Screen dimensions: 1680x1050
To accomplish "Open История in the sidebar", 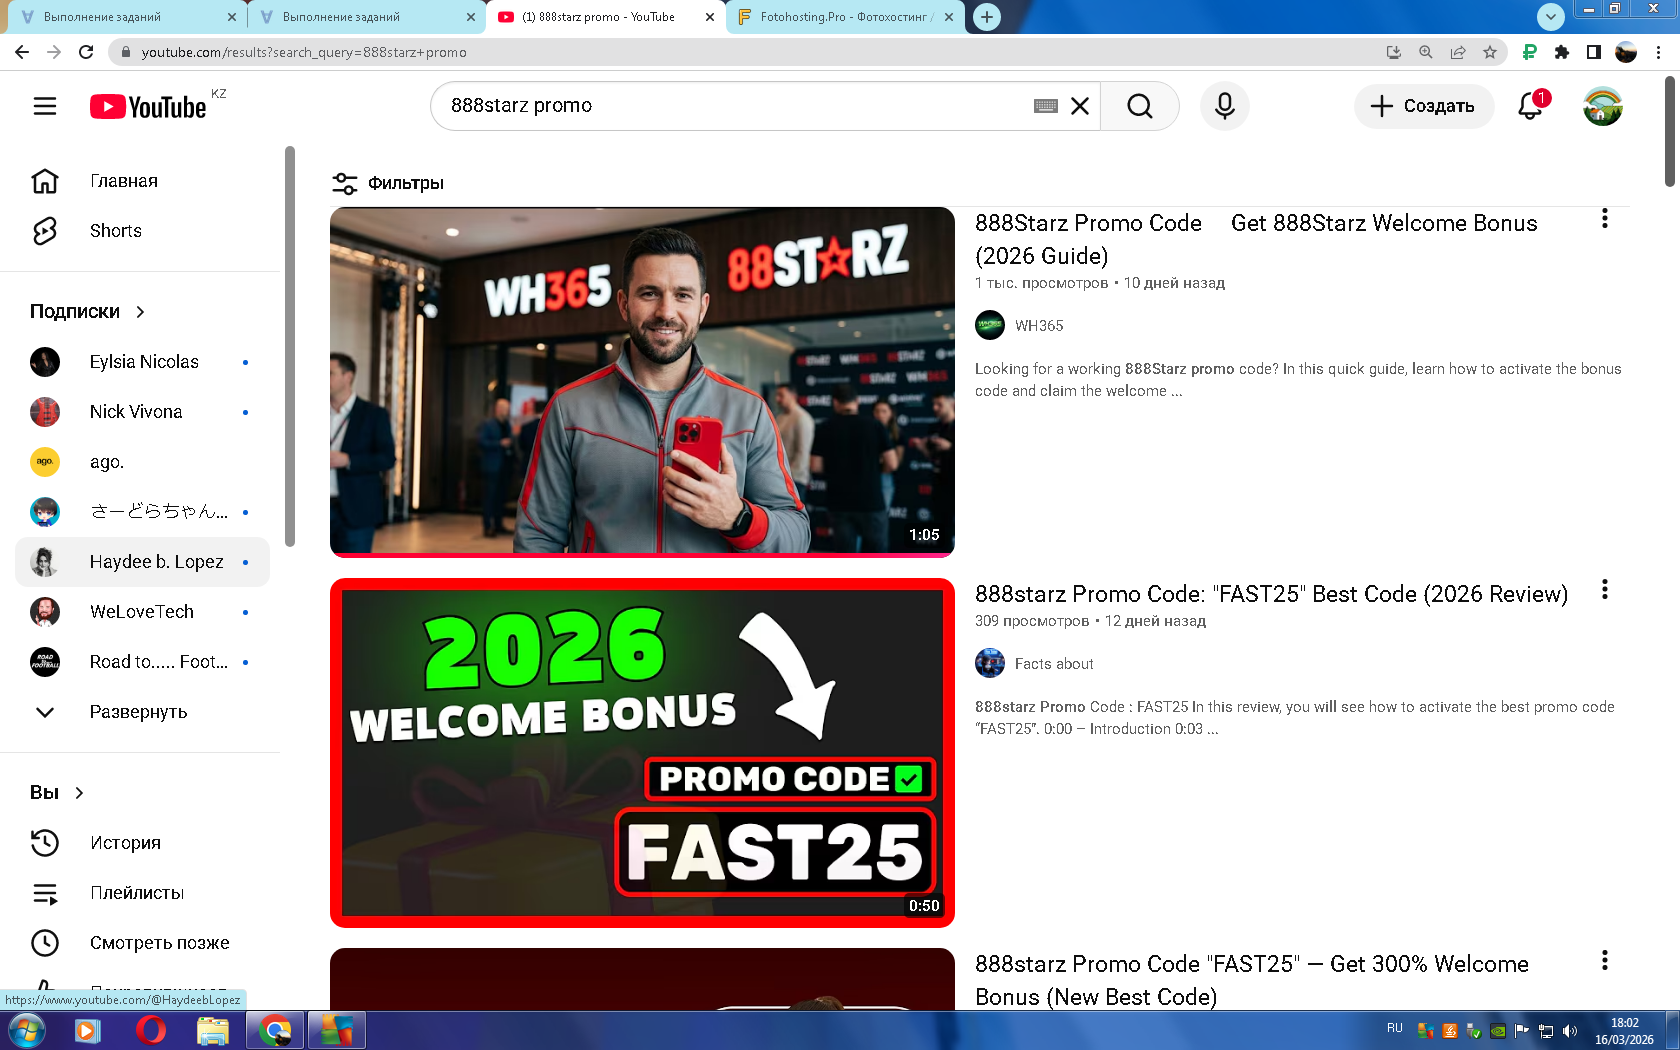I will 125,843.
